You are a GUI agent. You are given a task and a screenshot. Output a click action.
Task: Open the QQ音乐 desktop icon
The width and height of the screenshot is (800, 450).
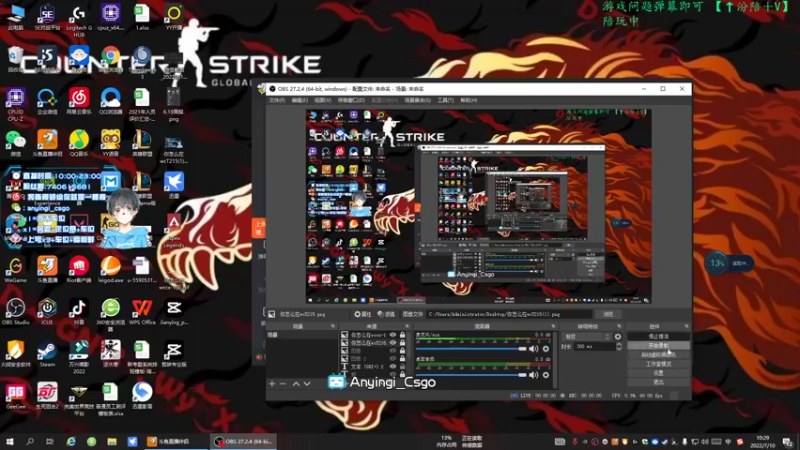[x=79, y=143]
